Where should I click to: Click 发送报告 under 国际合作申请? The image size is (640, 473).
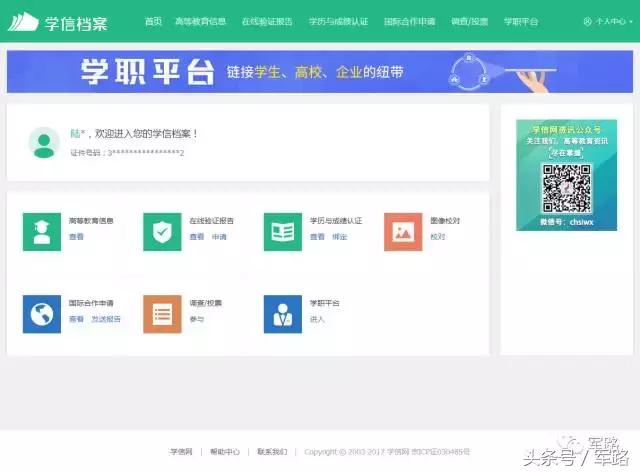click(x=106, y=319)
